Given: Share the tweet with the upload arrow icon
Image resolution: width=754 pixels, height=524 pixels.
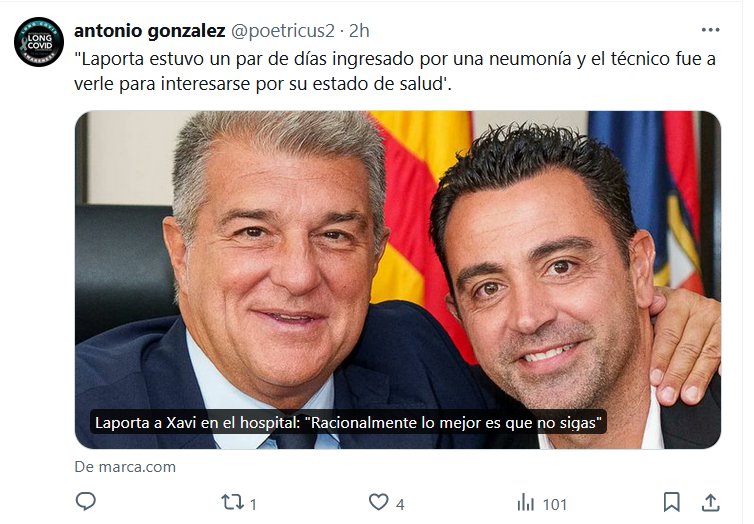Looking at the screenshot, I should click(710, 502).
